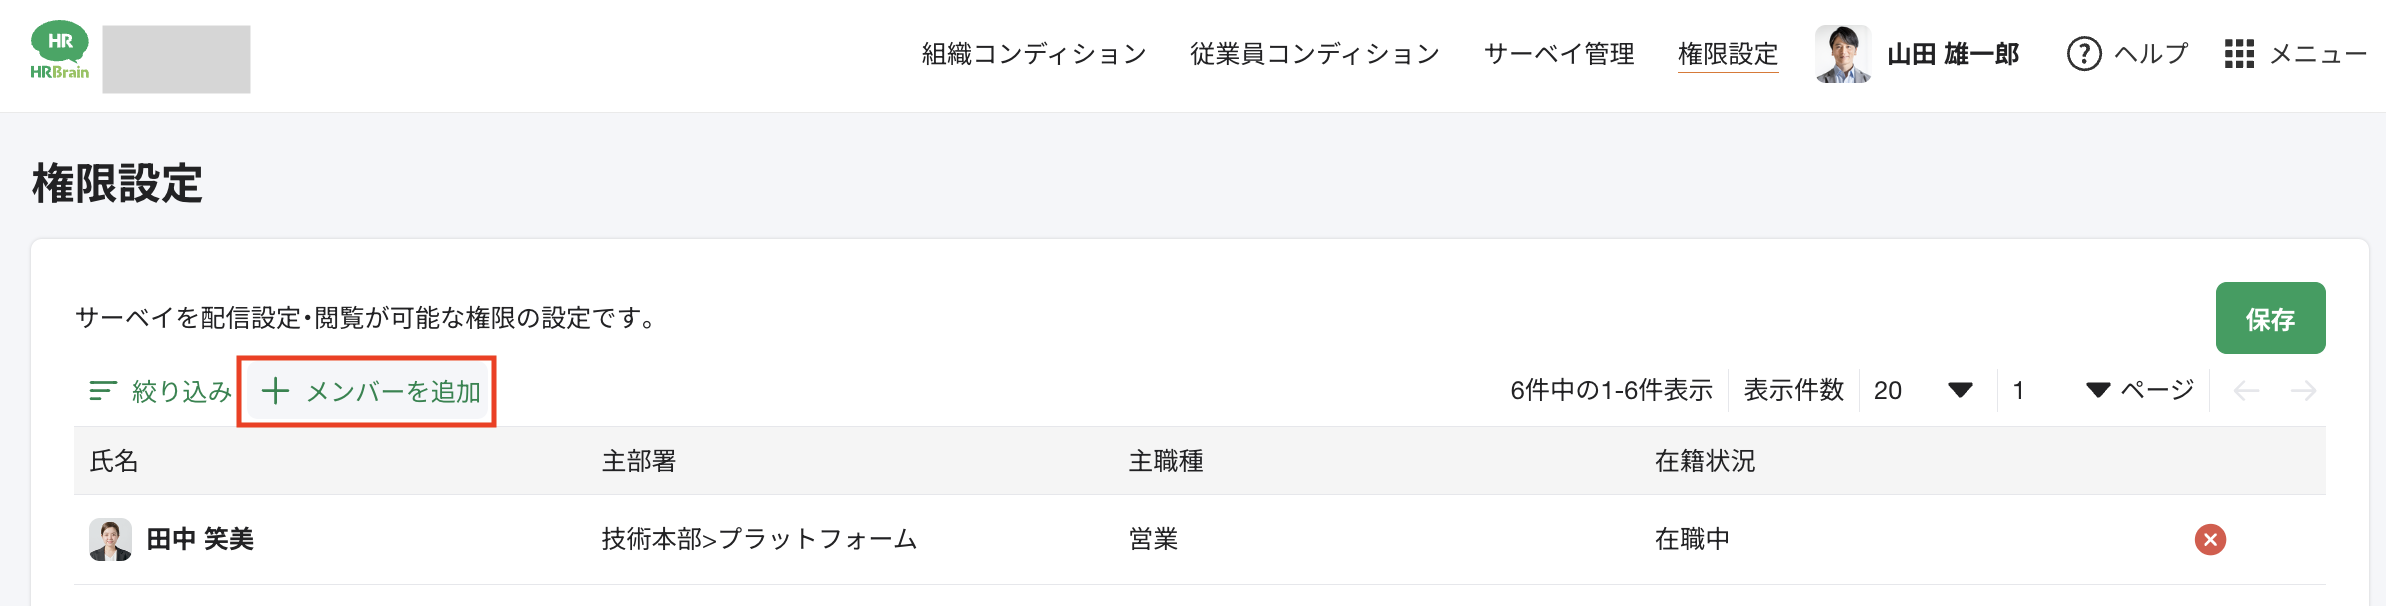Screen dimensions: 2386x606
Task: Go to previous page with left arrow
Action: point(2247,391)
